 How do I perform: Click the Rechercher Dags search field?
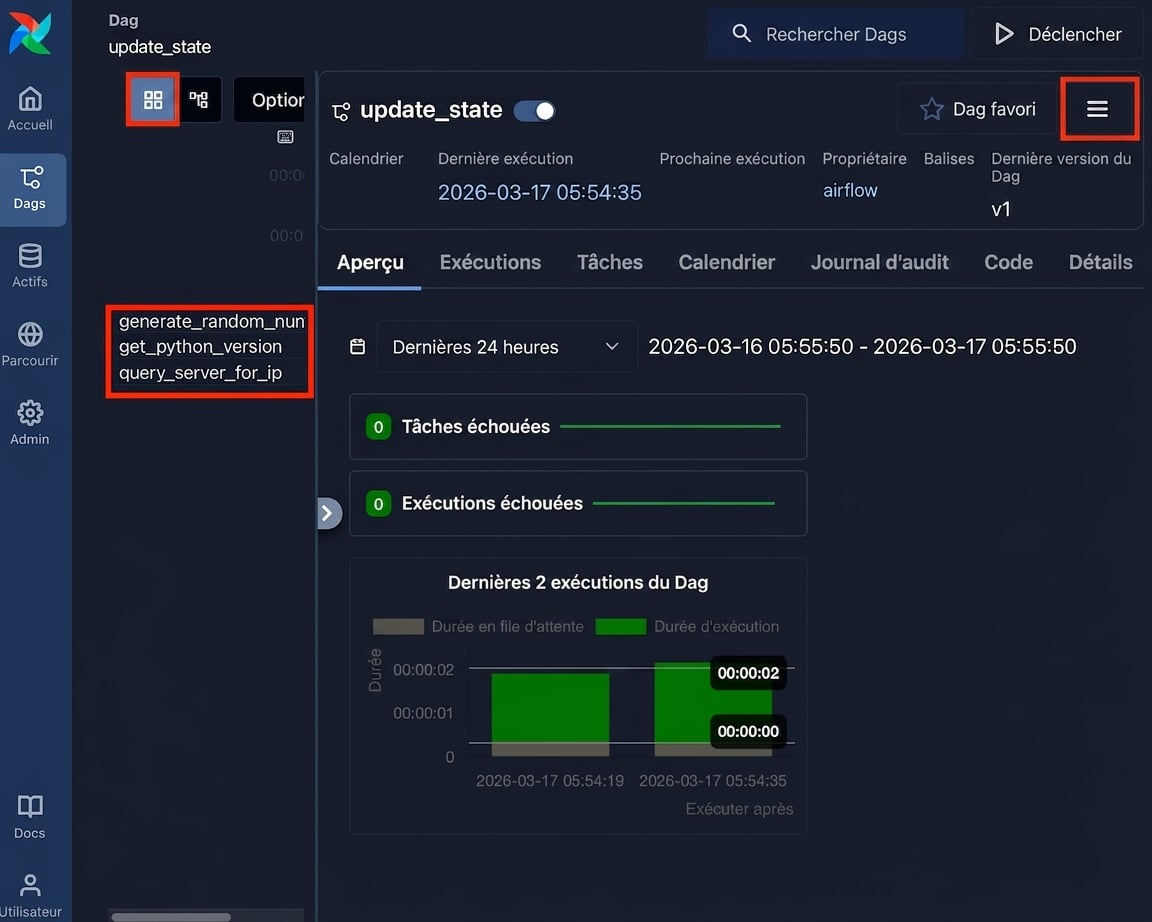835,34
